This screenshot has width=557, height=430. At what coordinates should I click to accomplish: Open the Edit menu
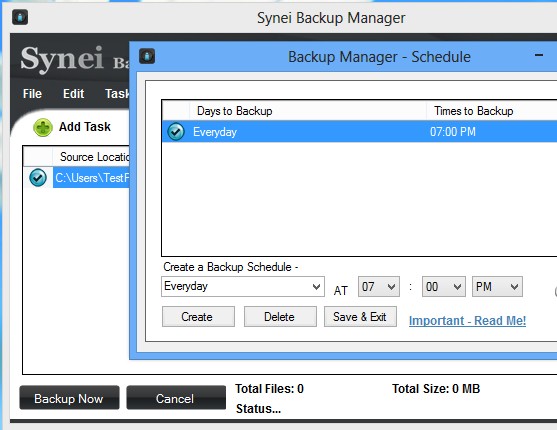74,94
